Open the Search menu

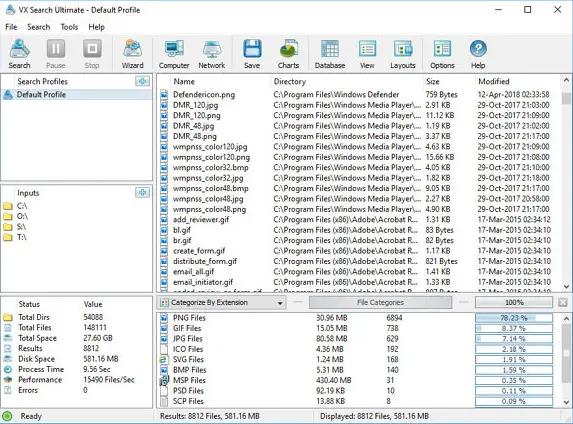(x=38, y=27)
